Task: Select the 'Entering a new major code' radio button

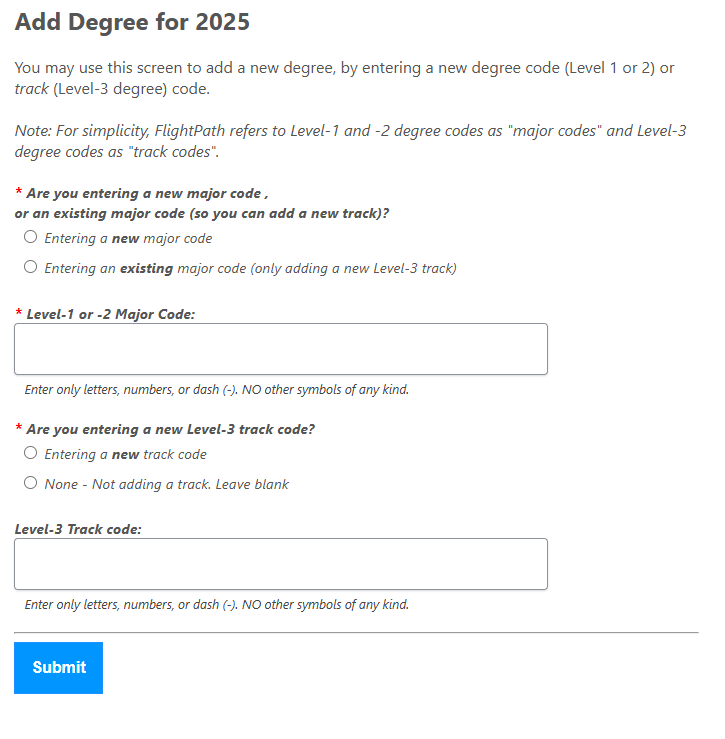Action: [30, 238]
